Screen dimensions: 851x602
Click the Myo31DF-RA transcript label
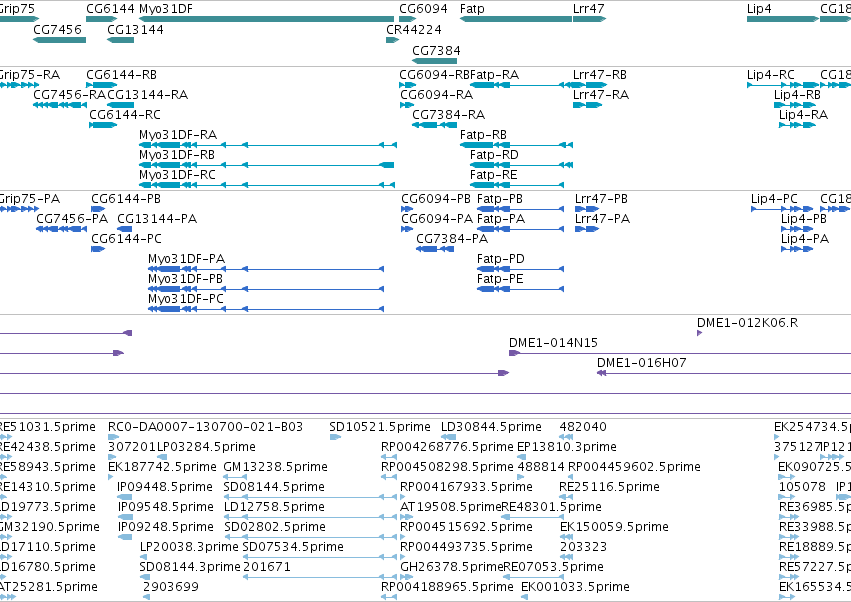tap(178, 135)
